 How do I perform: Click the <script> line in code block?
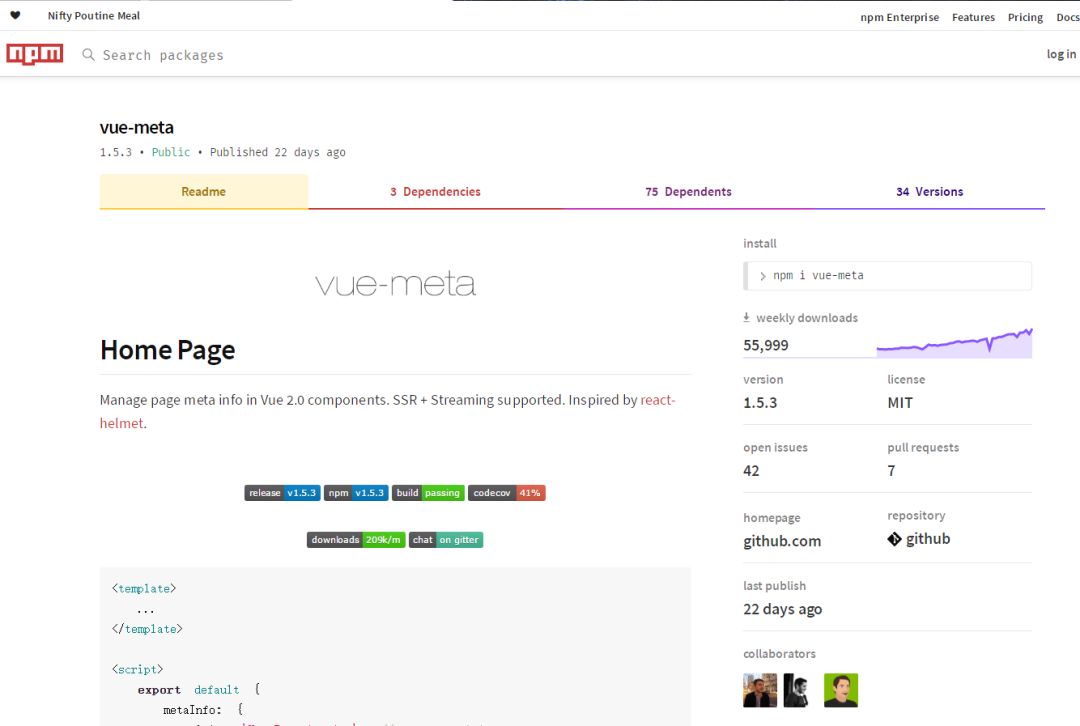pos(138,670)
